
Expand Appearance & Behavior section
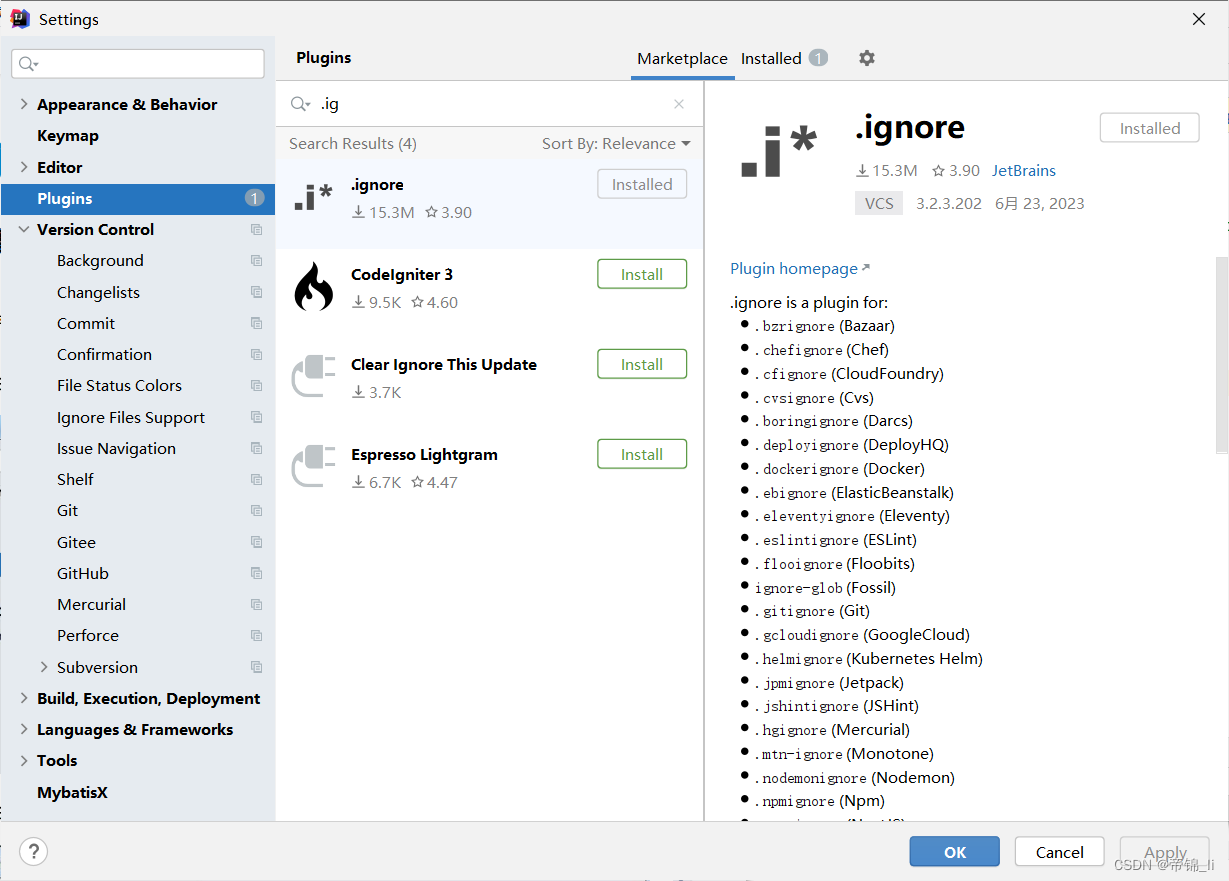click(24, 104)
